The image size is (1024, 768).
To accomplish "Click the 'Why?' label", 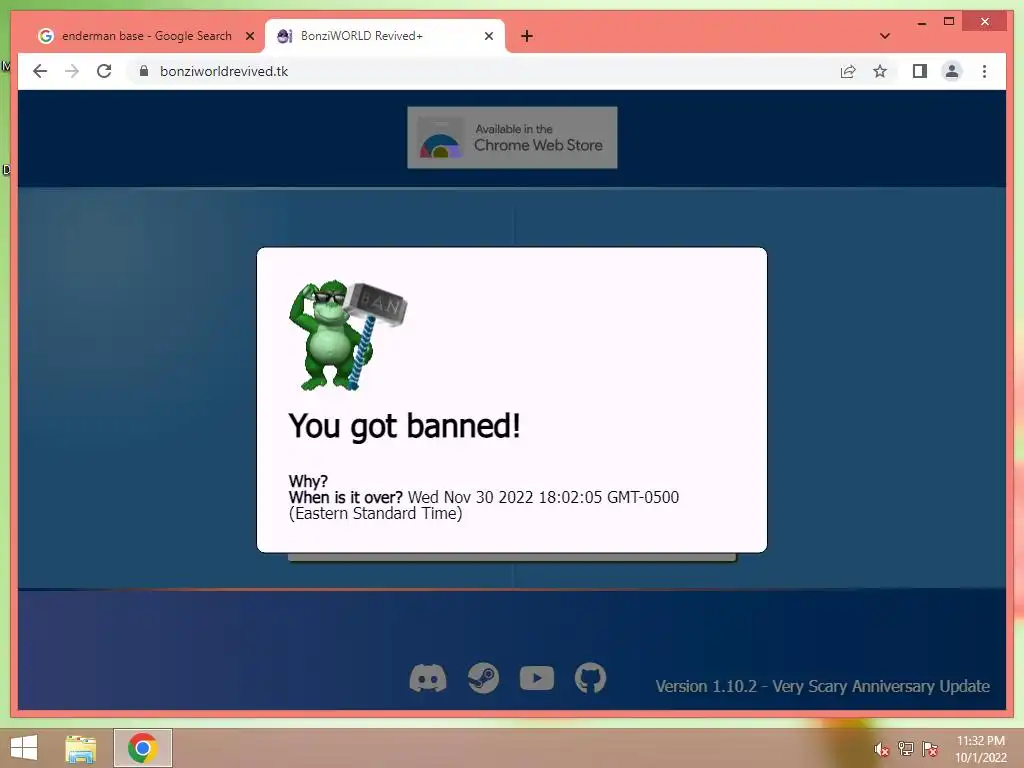I will click(x=308, y=481).
